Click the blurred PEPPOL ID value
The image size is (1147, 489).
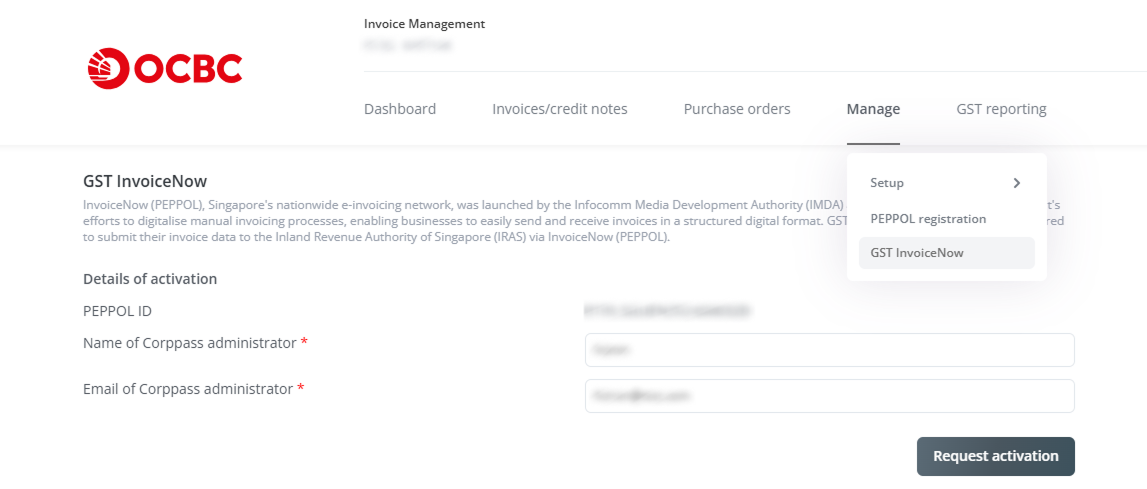pos(668,311)
